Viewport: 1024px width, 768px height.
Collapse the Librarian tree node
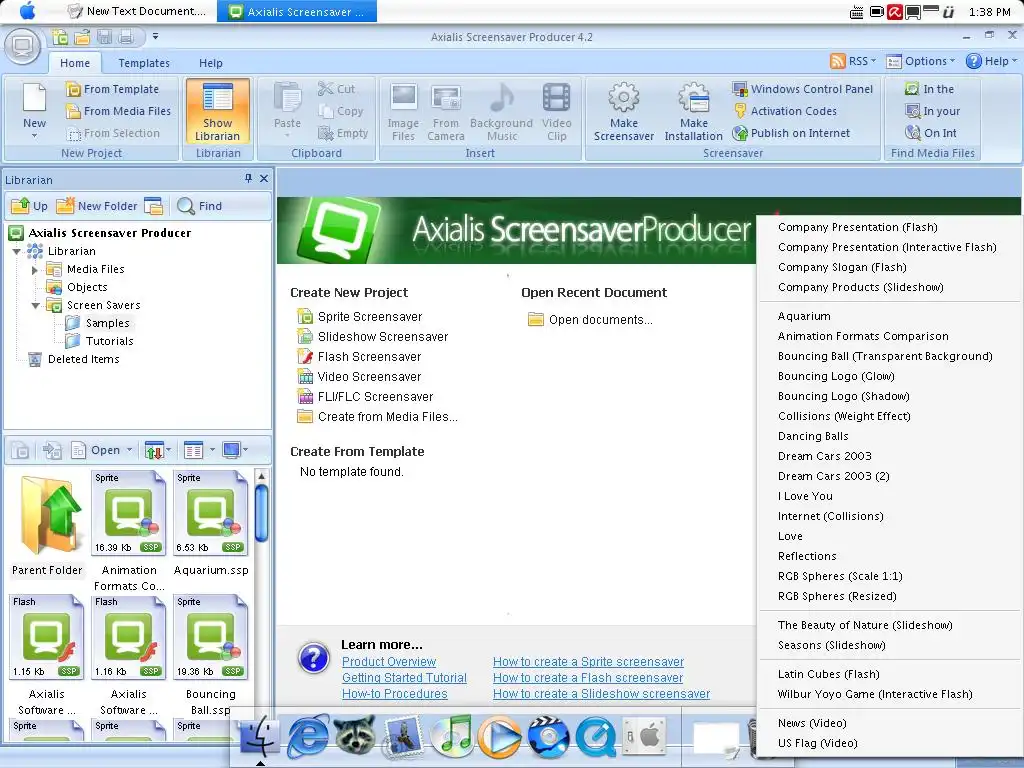[x=17, y=251]
